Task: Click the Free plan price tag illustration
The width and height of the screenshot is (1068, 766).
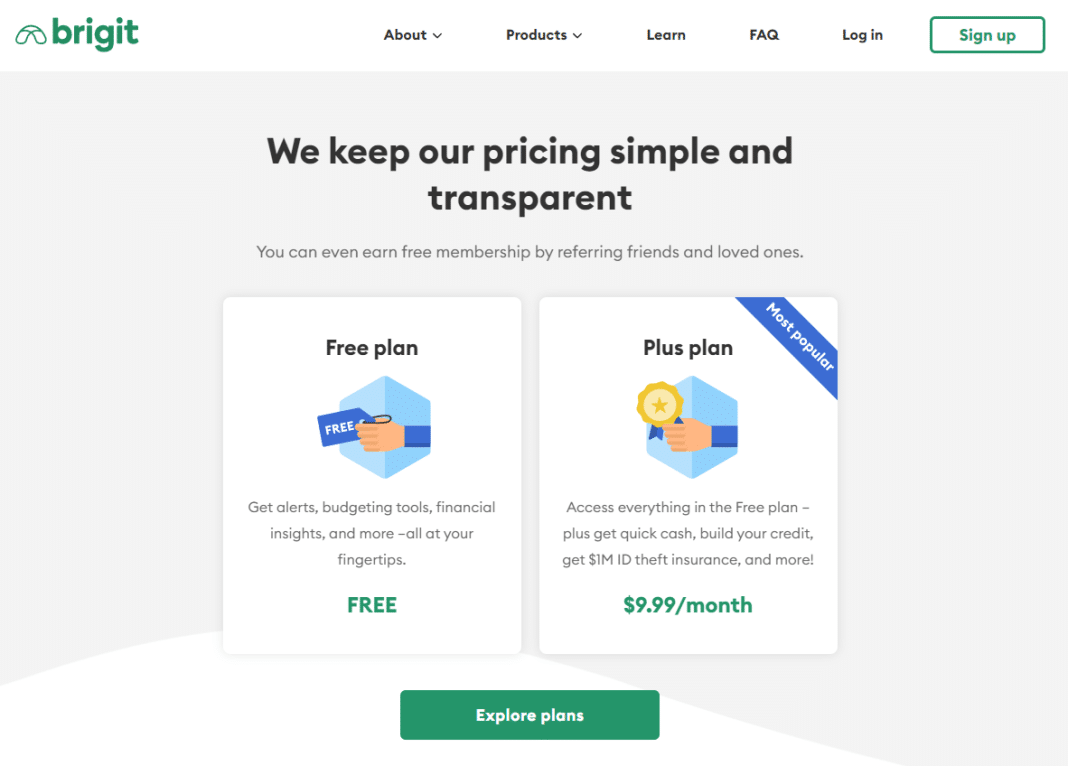Action: coord(374,427)
